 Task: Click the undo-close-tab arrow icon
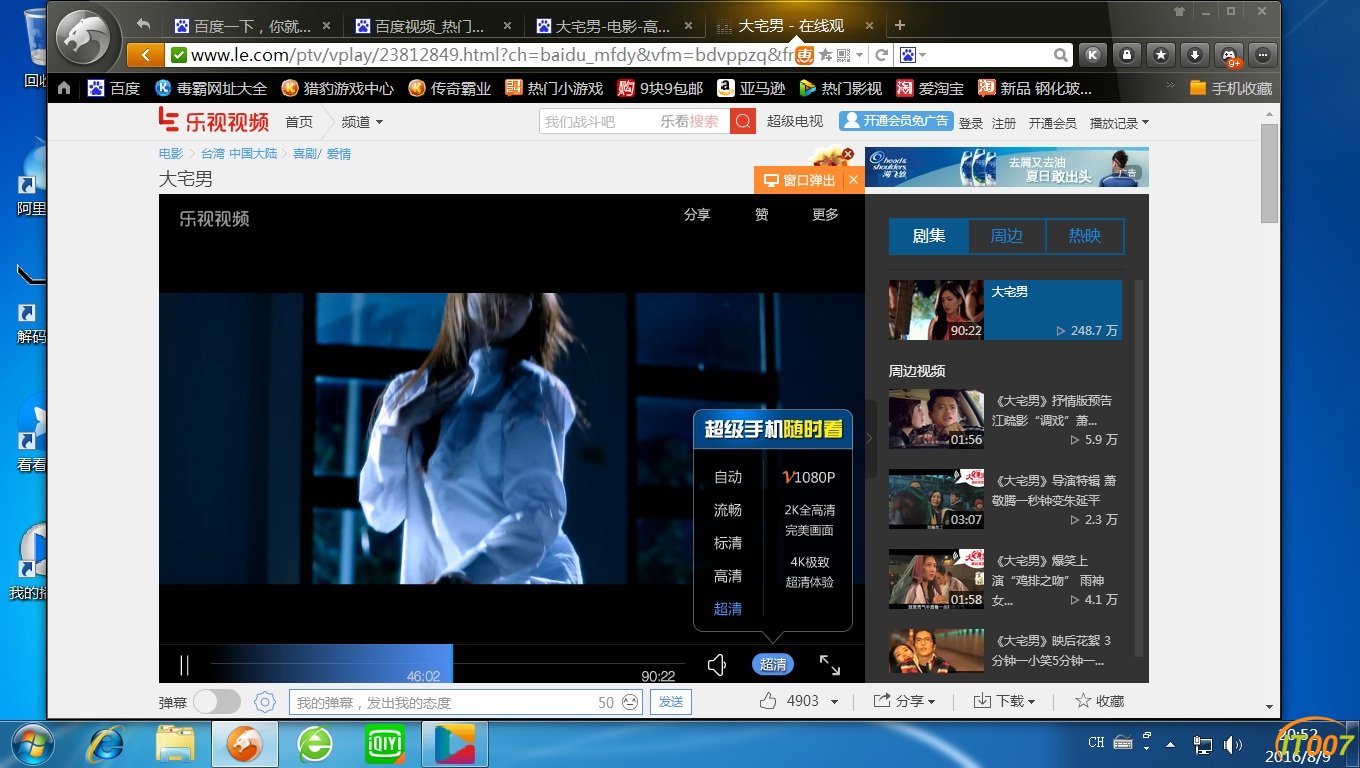(x=143, y=24)
